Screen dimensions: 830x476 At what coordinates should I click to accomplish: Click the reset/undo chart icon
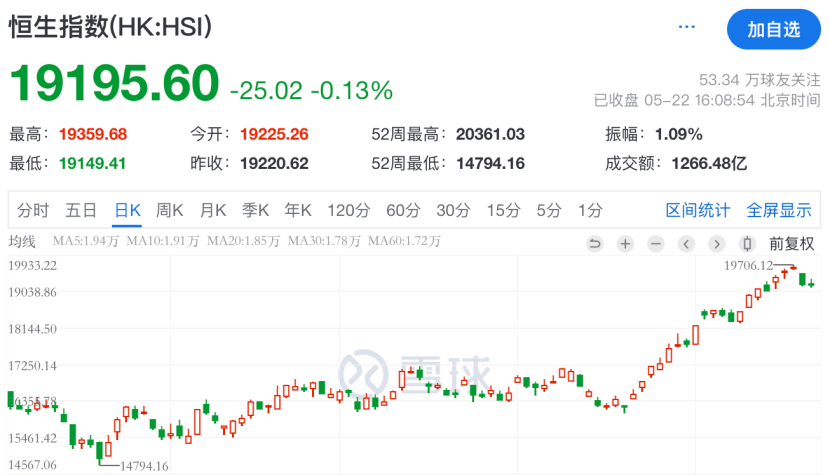[595, 244]
